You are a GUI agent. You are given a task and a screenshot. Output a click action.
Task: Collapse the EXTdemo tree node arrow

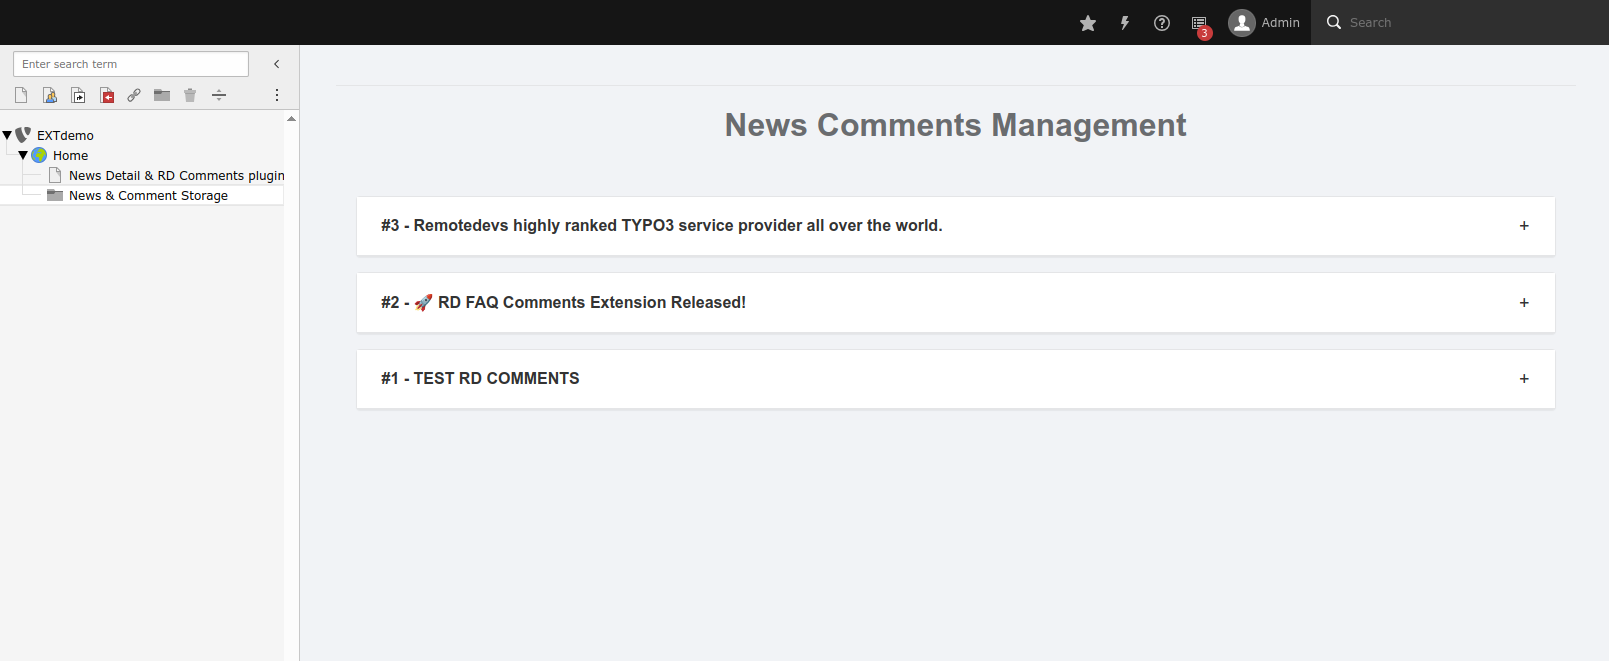(x=7, y=135)
